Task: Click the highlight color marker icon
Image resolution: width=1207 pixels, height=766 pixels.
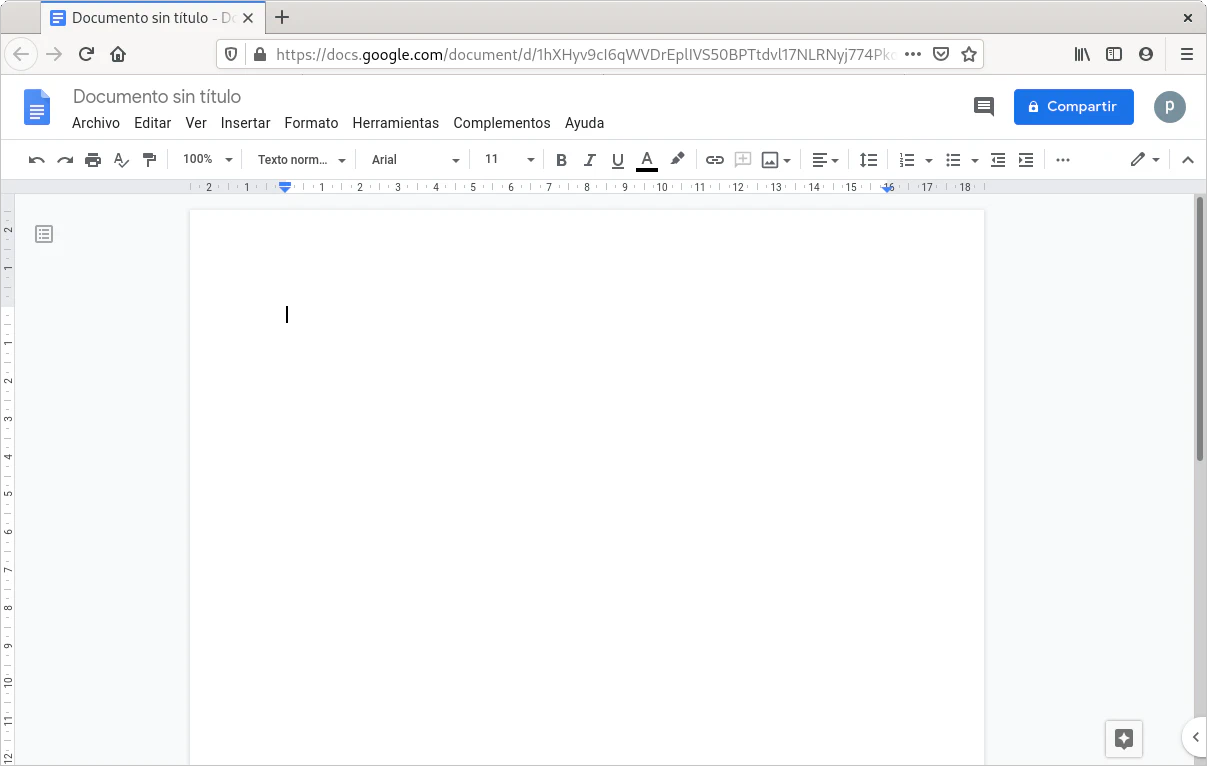Action: (677, 159)
